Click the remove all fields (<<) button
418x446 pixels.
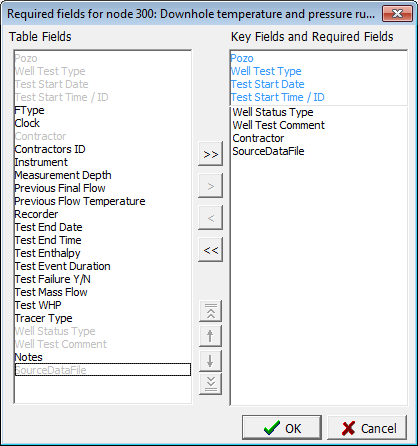pos(210,250)
